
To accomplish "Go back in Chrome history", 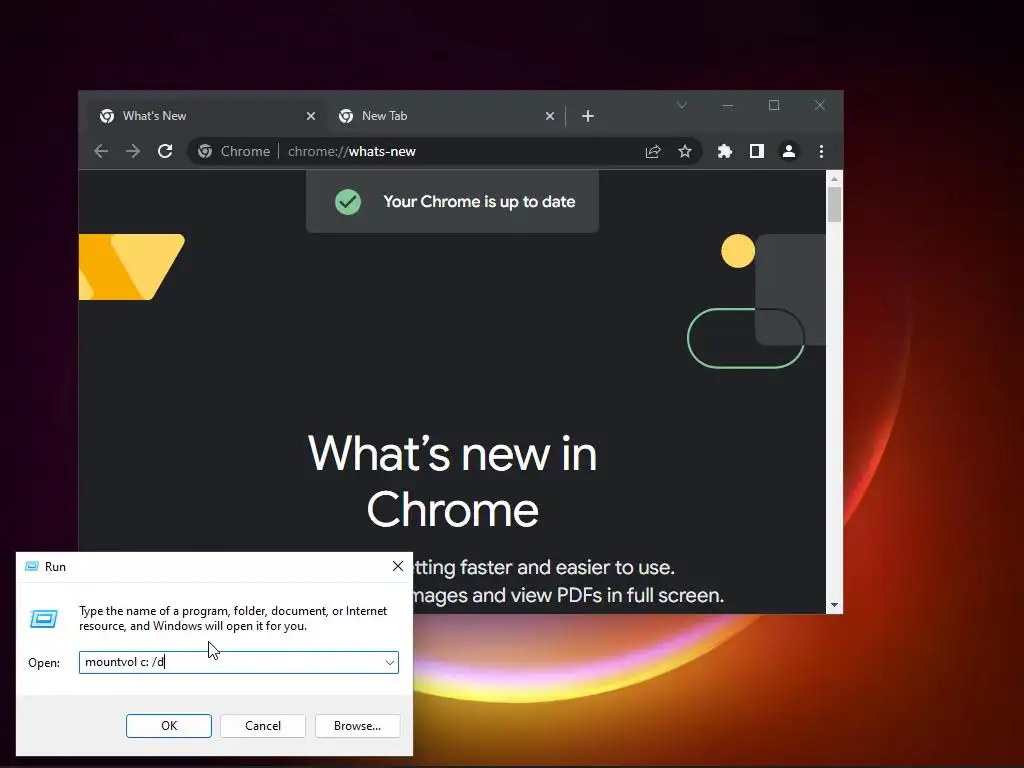I will coord(101,152).
